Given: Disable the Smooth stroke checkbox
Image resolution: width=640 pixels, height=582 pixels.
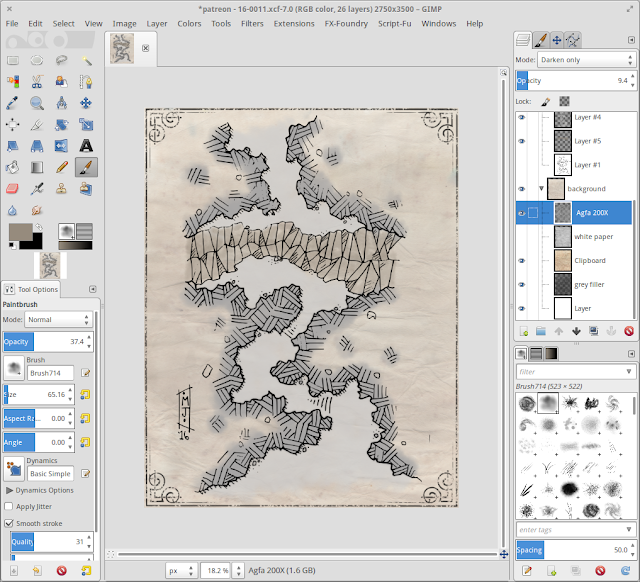Looking at the screenshot, I should coord(9,523).
